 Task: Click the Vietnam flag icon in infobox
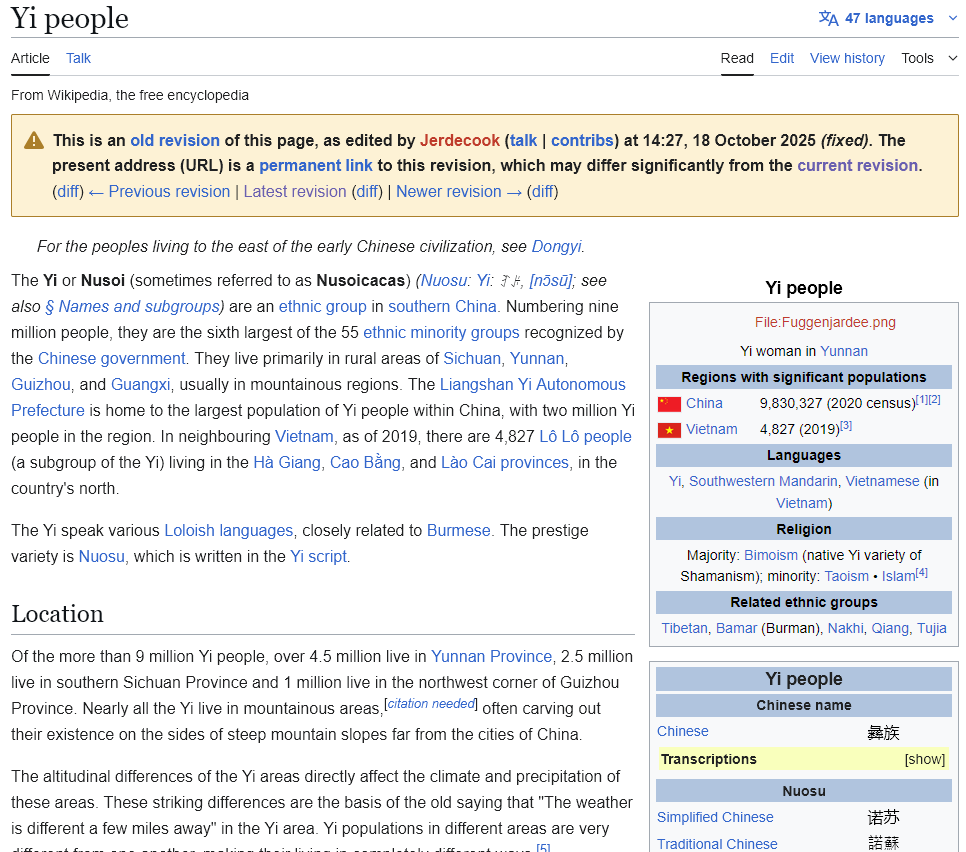[669, 430]
